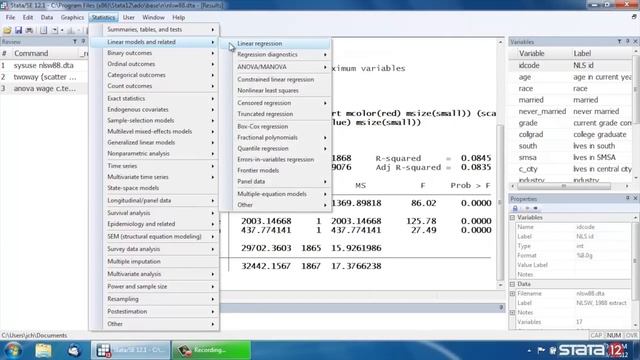Open the Graphics menu
640x360 pixels.
click(x=72, y=17)
